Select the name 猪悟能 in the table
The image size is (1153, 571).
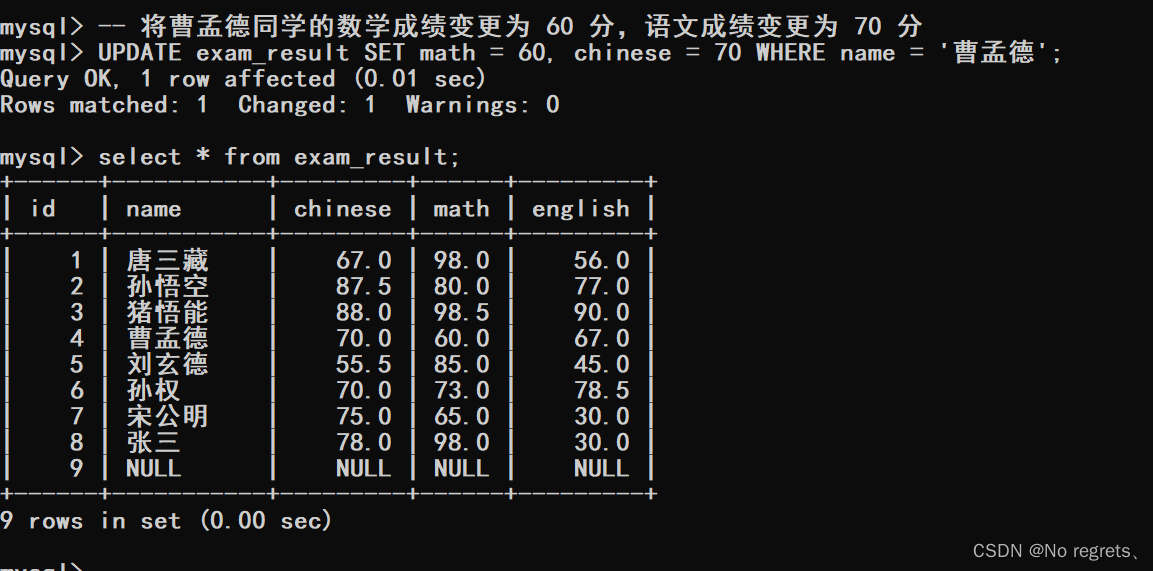pos(167,312)
